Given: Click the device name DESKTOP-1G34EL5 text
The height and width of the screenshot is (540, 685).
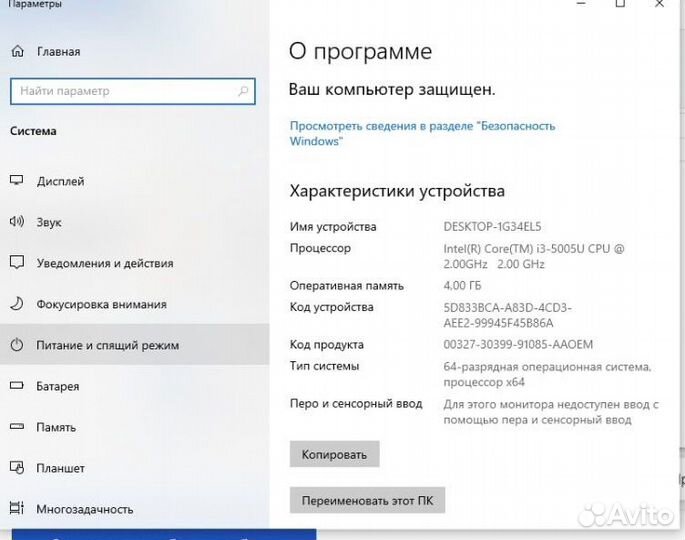Looking at the screenshot, I should click(492, 227).
